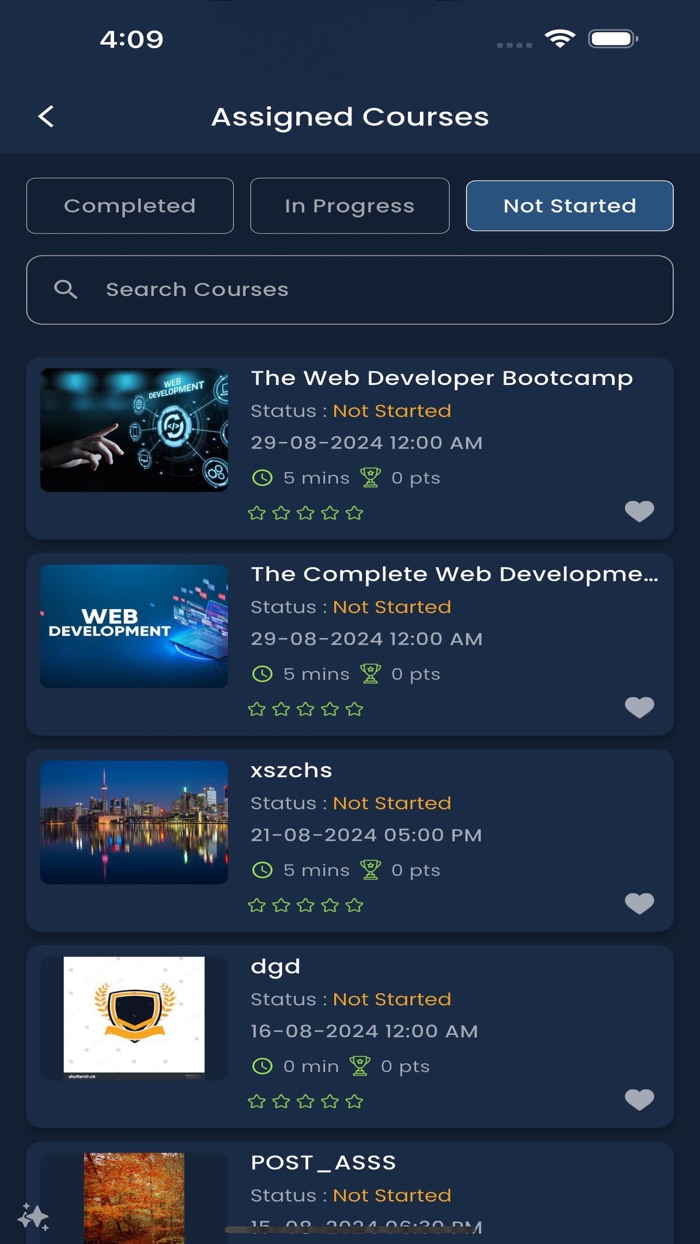Click the Complete Web Development star rating

pos(306,709)
